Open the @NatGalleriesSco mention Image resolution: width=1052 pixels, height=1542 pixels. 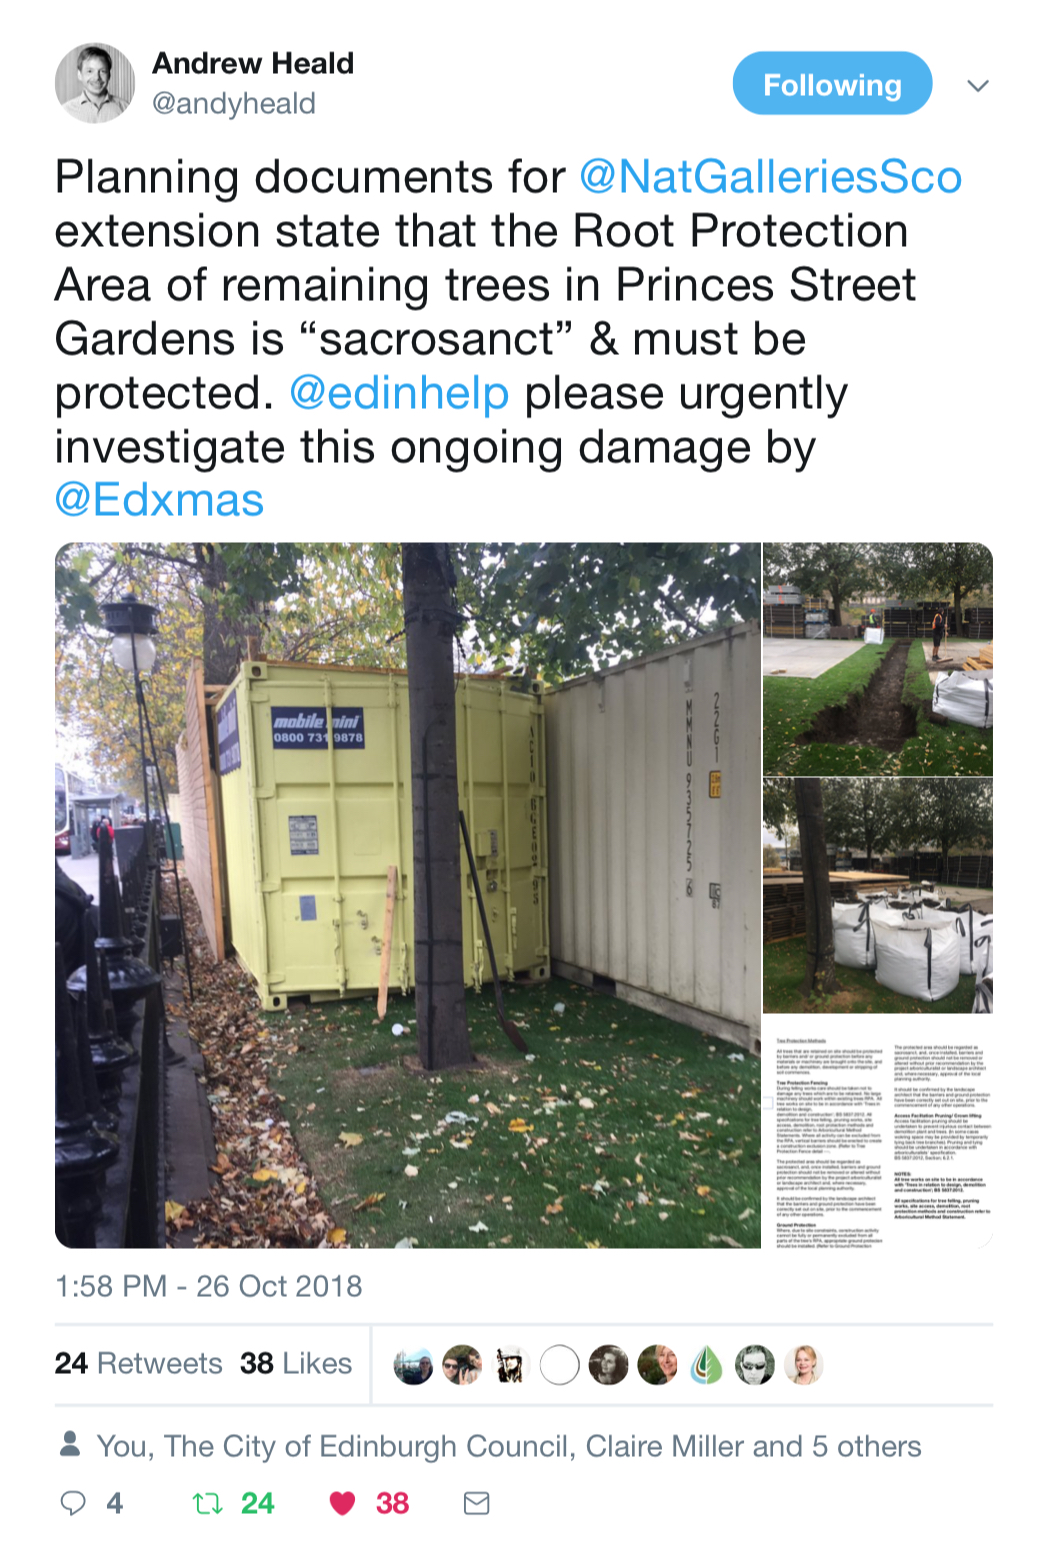770,177
